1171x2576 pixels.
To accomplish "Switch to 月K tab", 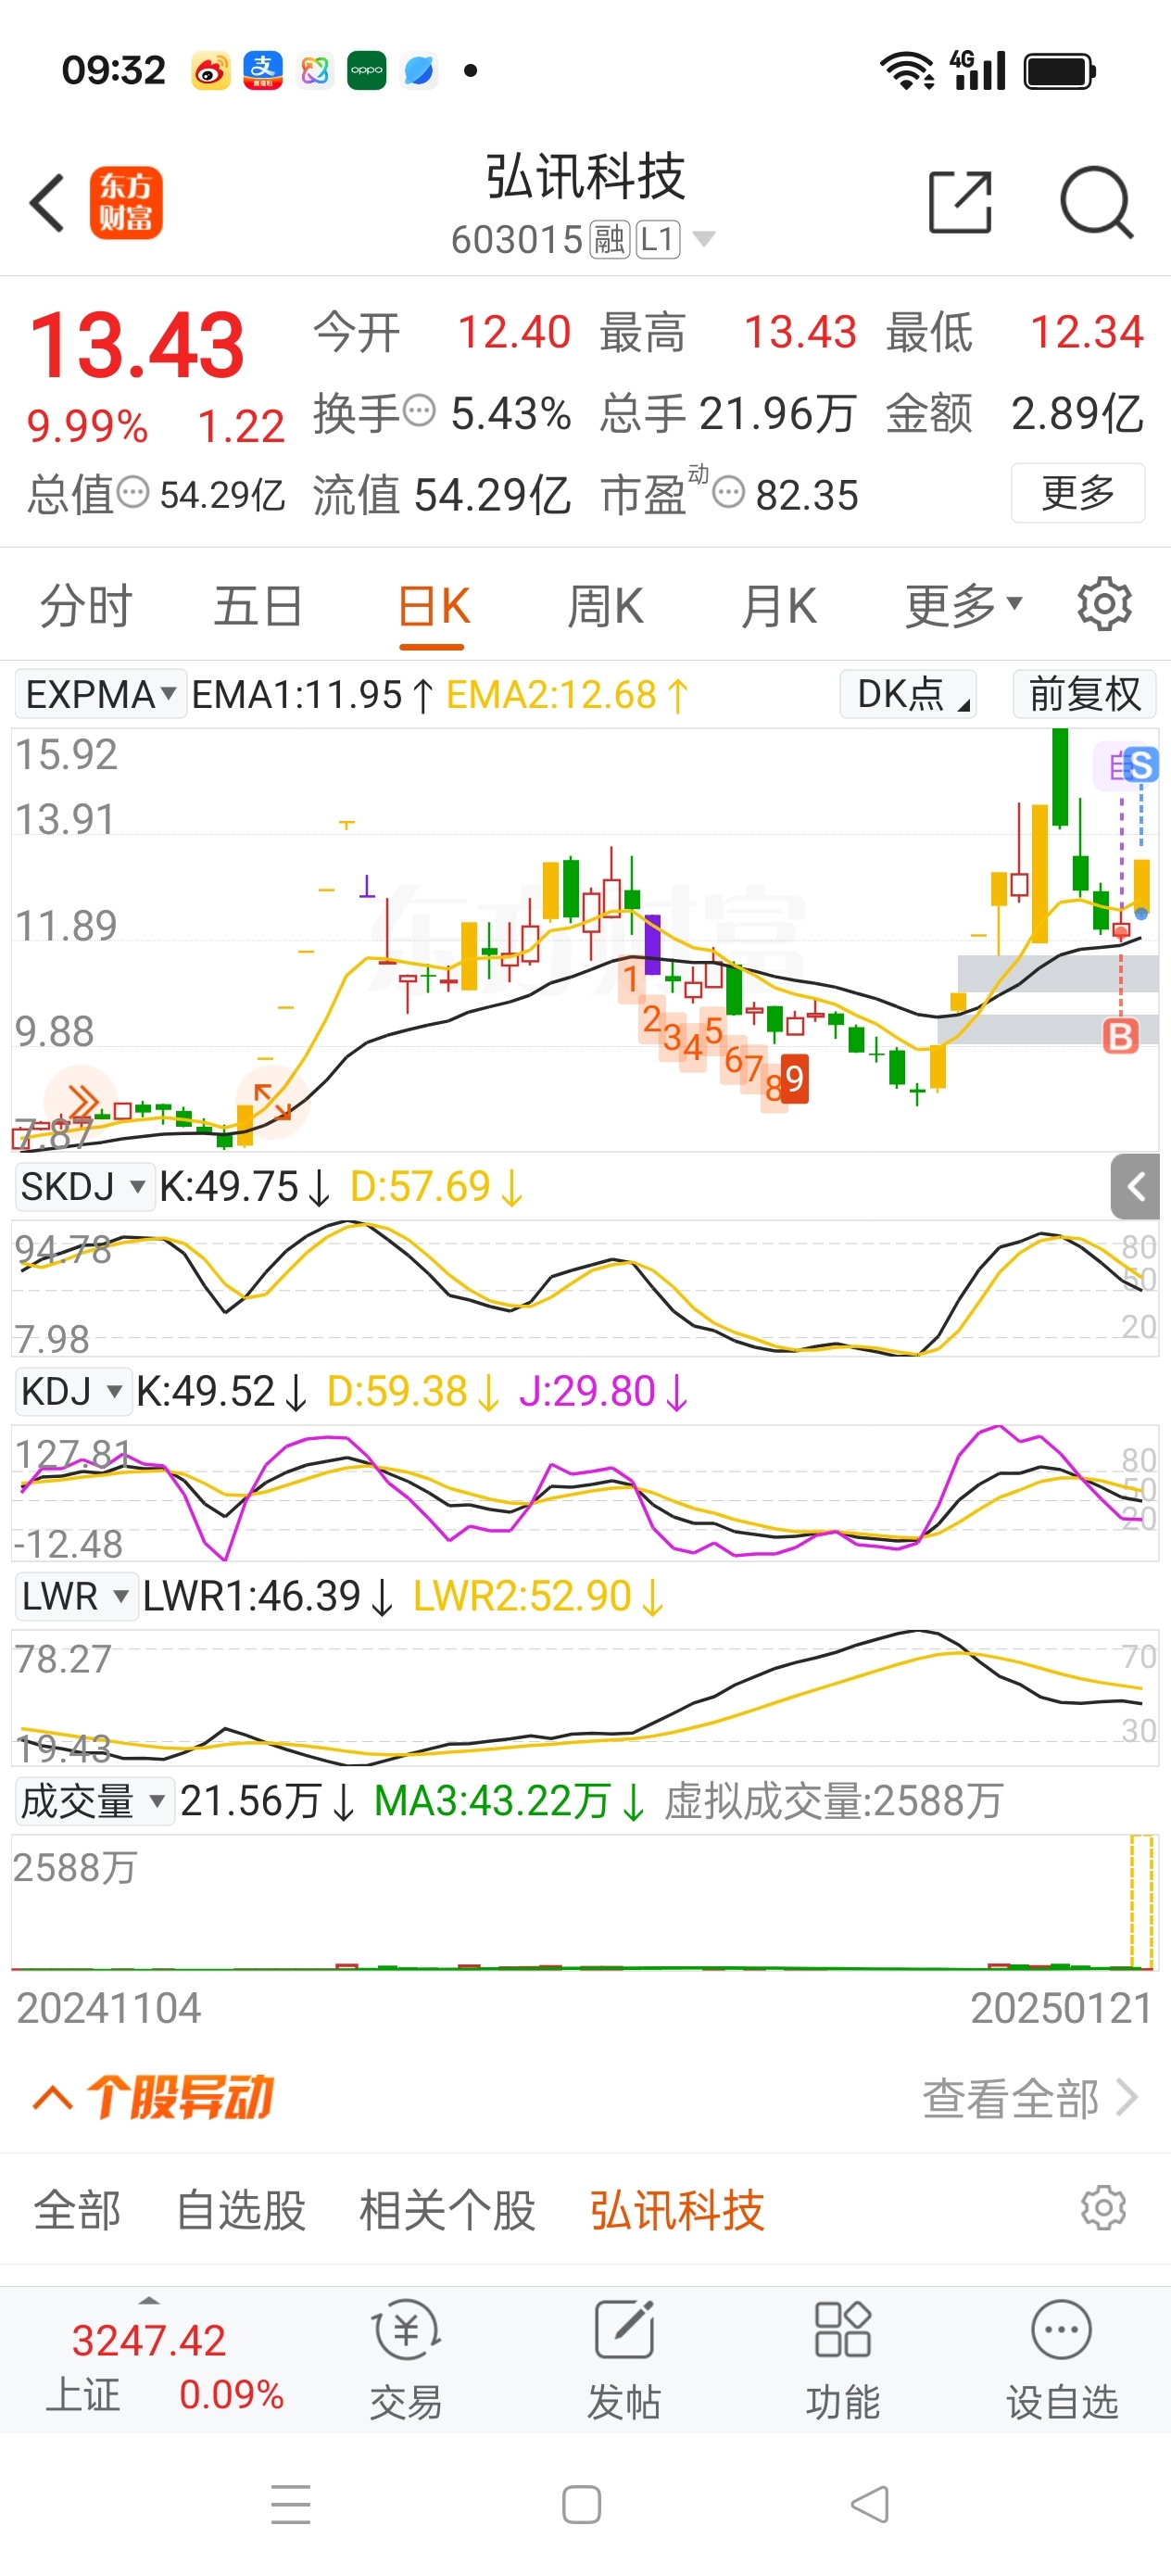I will 779,606.
